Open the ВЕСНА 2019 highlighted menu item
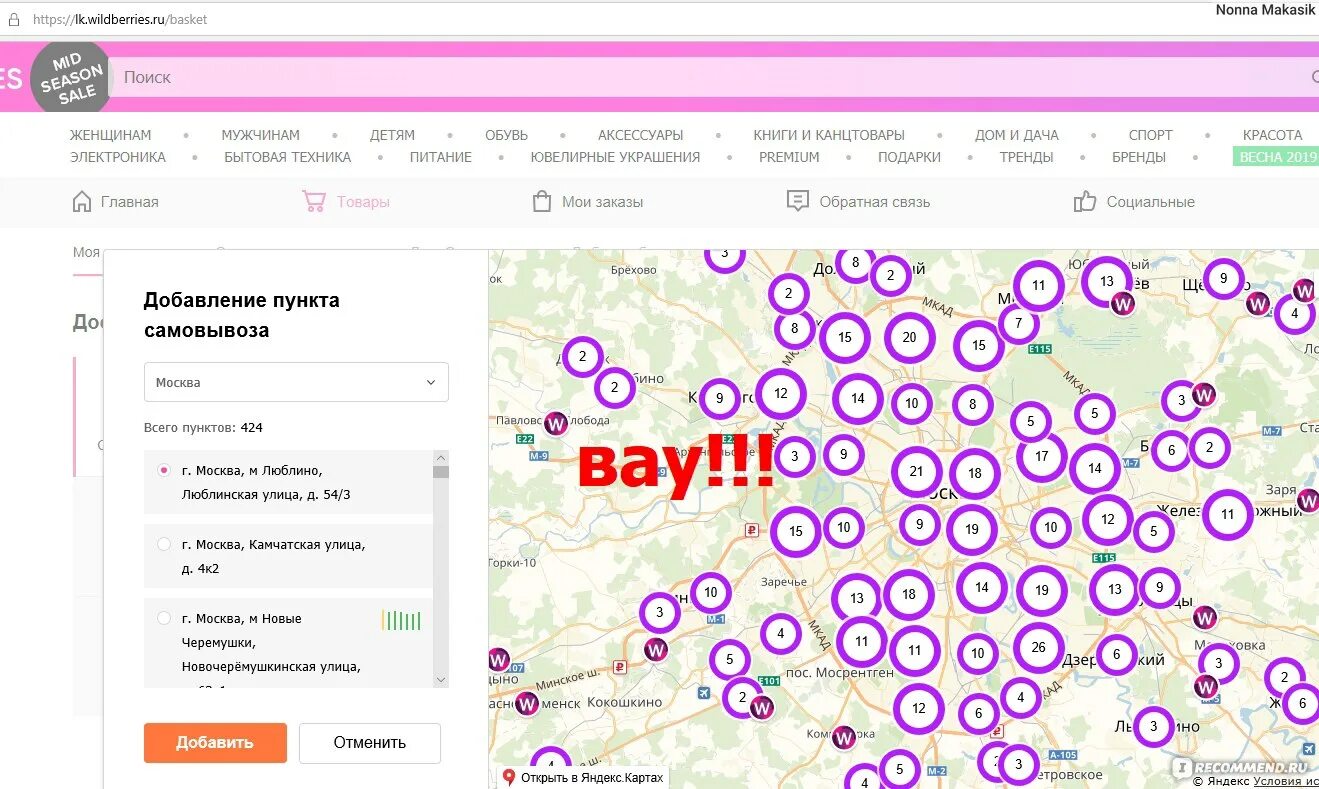Image resolution: width=1319 pixels, height=789 pixels. coord(1276,157)
